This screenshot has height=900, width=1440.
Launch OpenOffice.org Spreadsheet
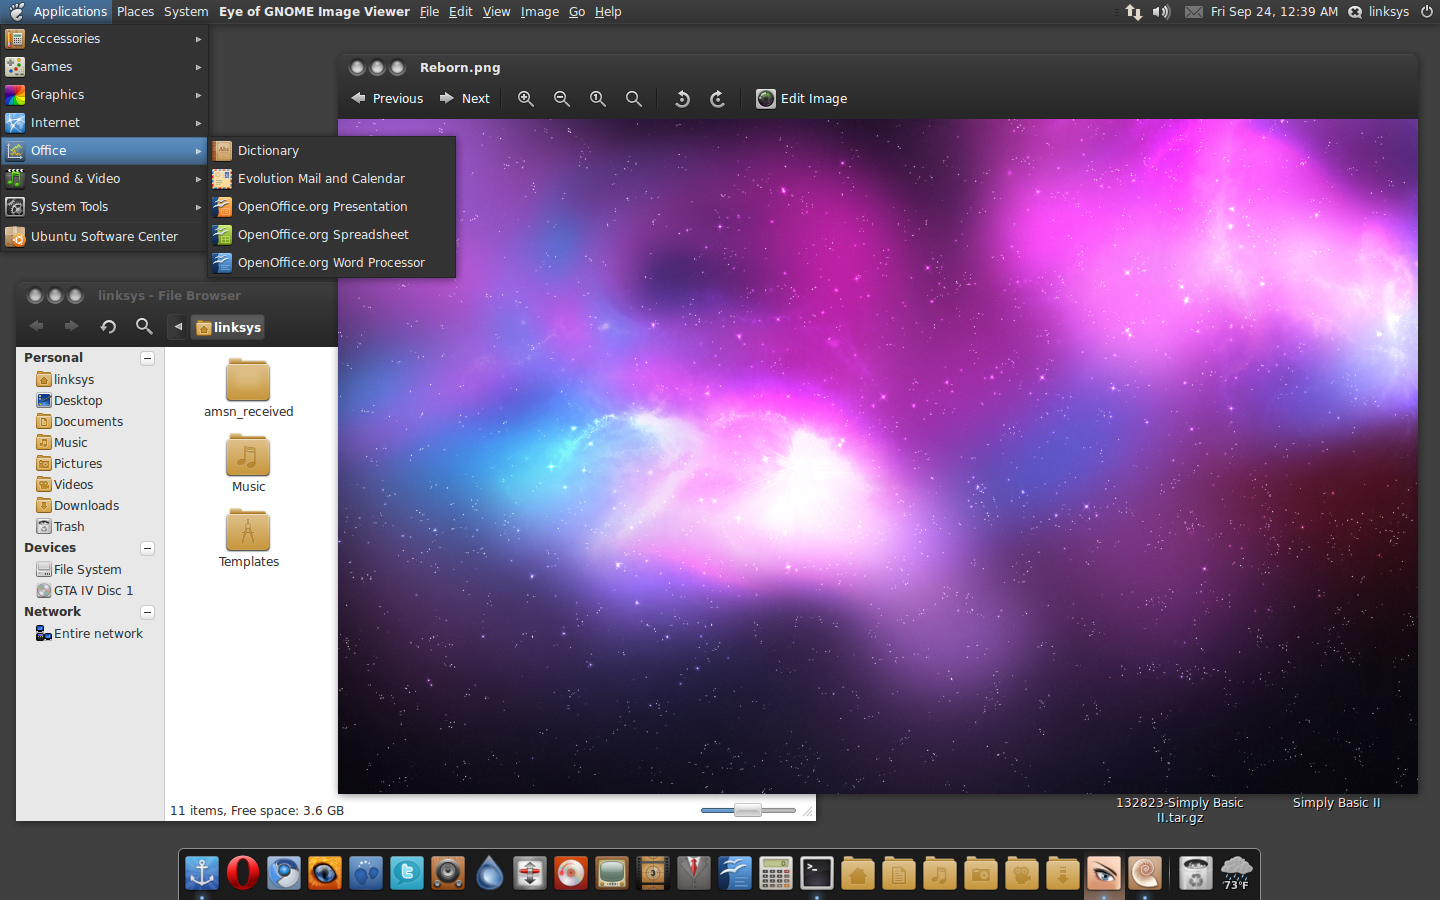pyautogui.click(x=332, y=234)
